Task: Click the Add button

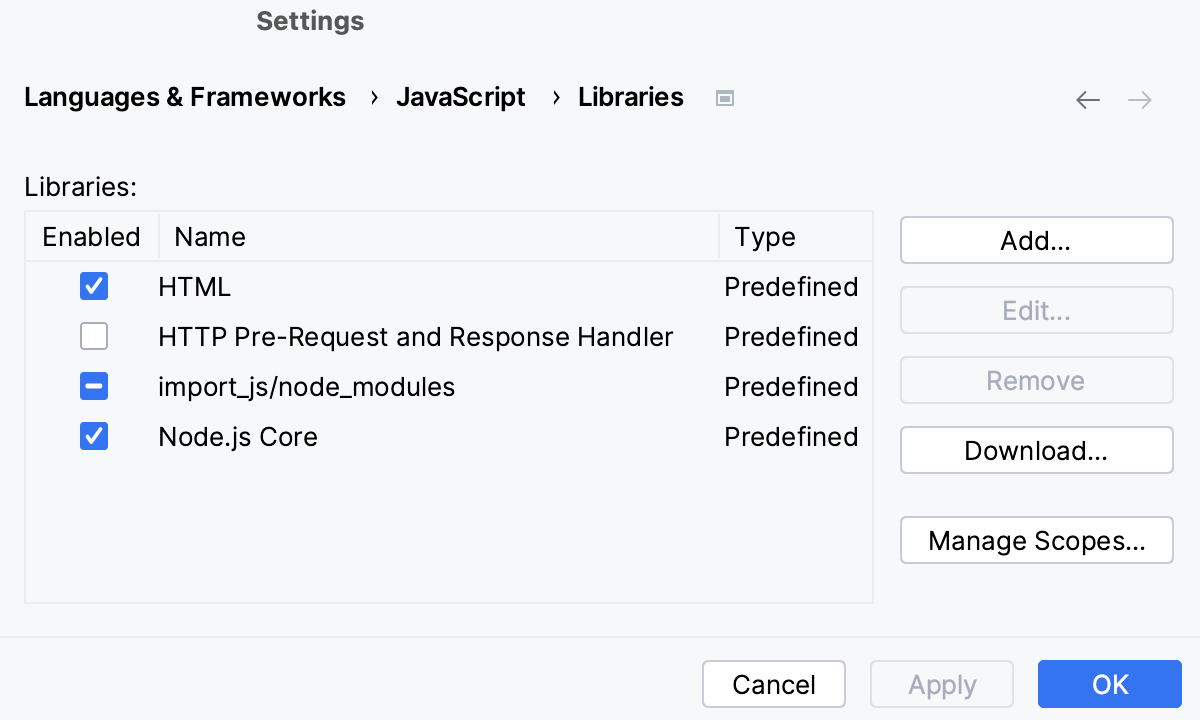Action: 1036,240
